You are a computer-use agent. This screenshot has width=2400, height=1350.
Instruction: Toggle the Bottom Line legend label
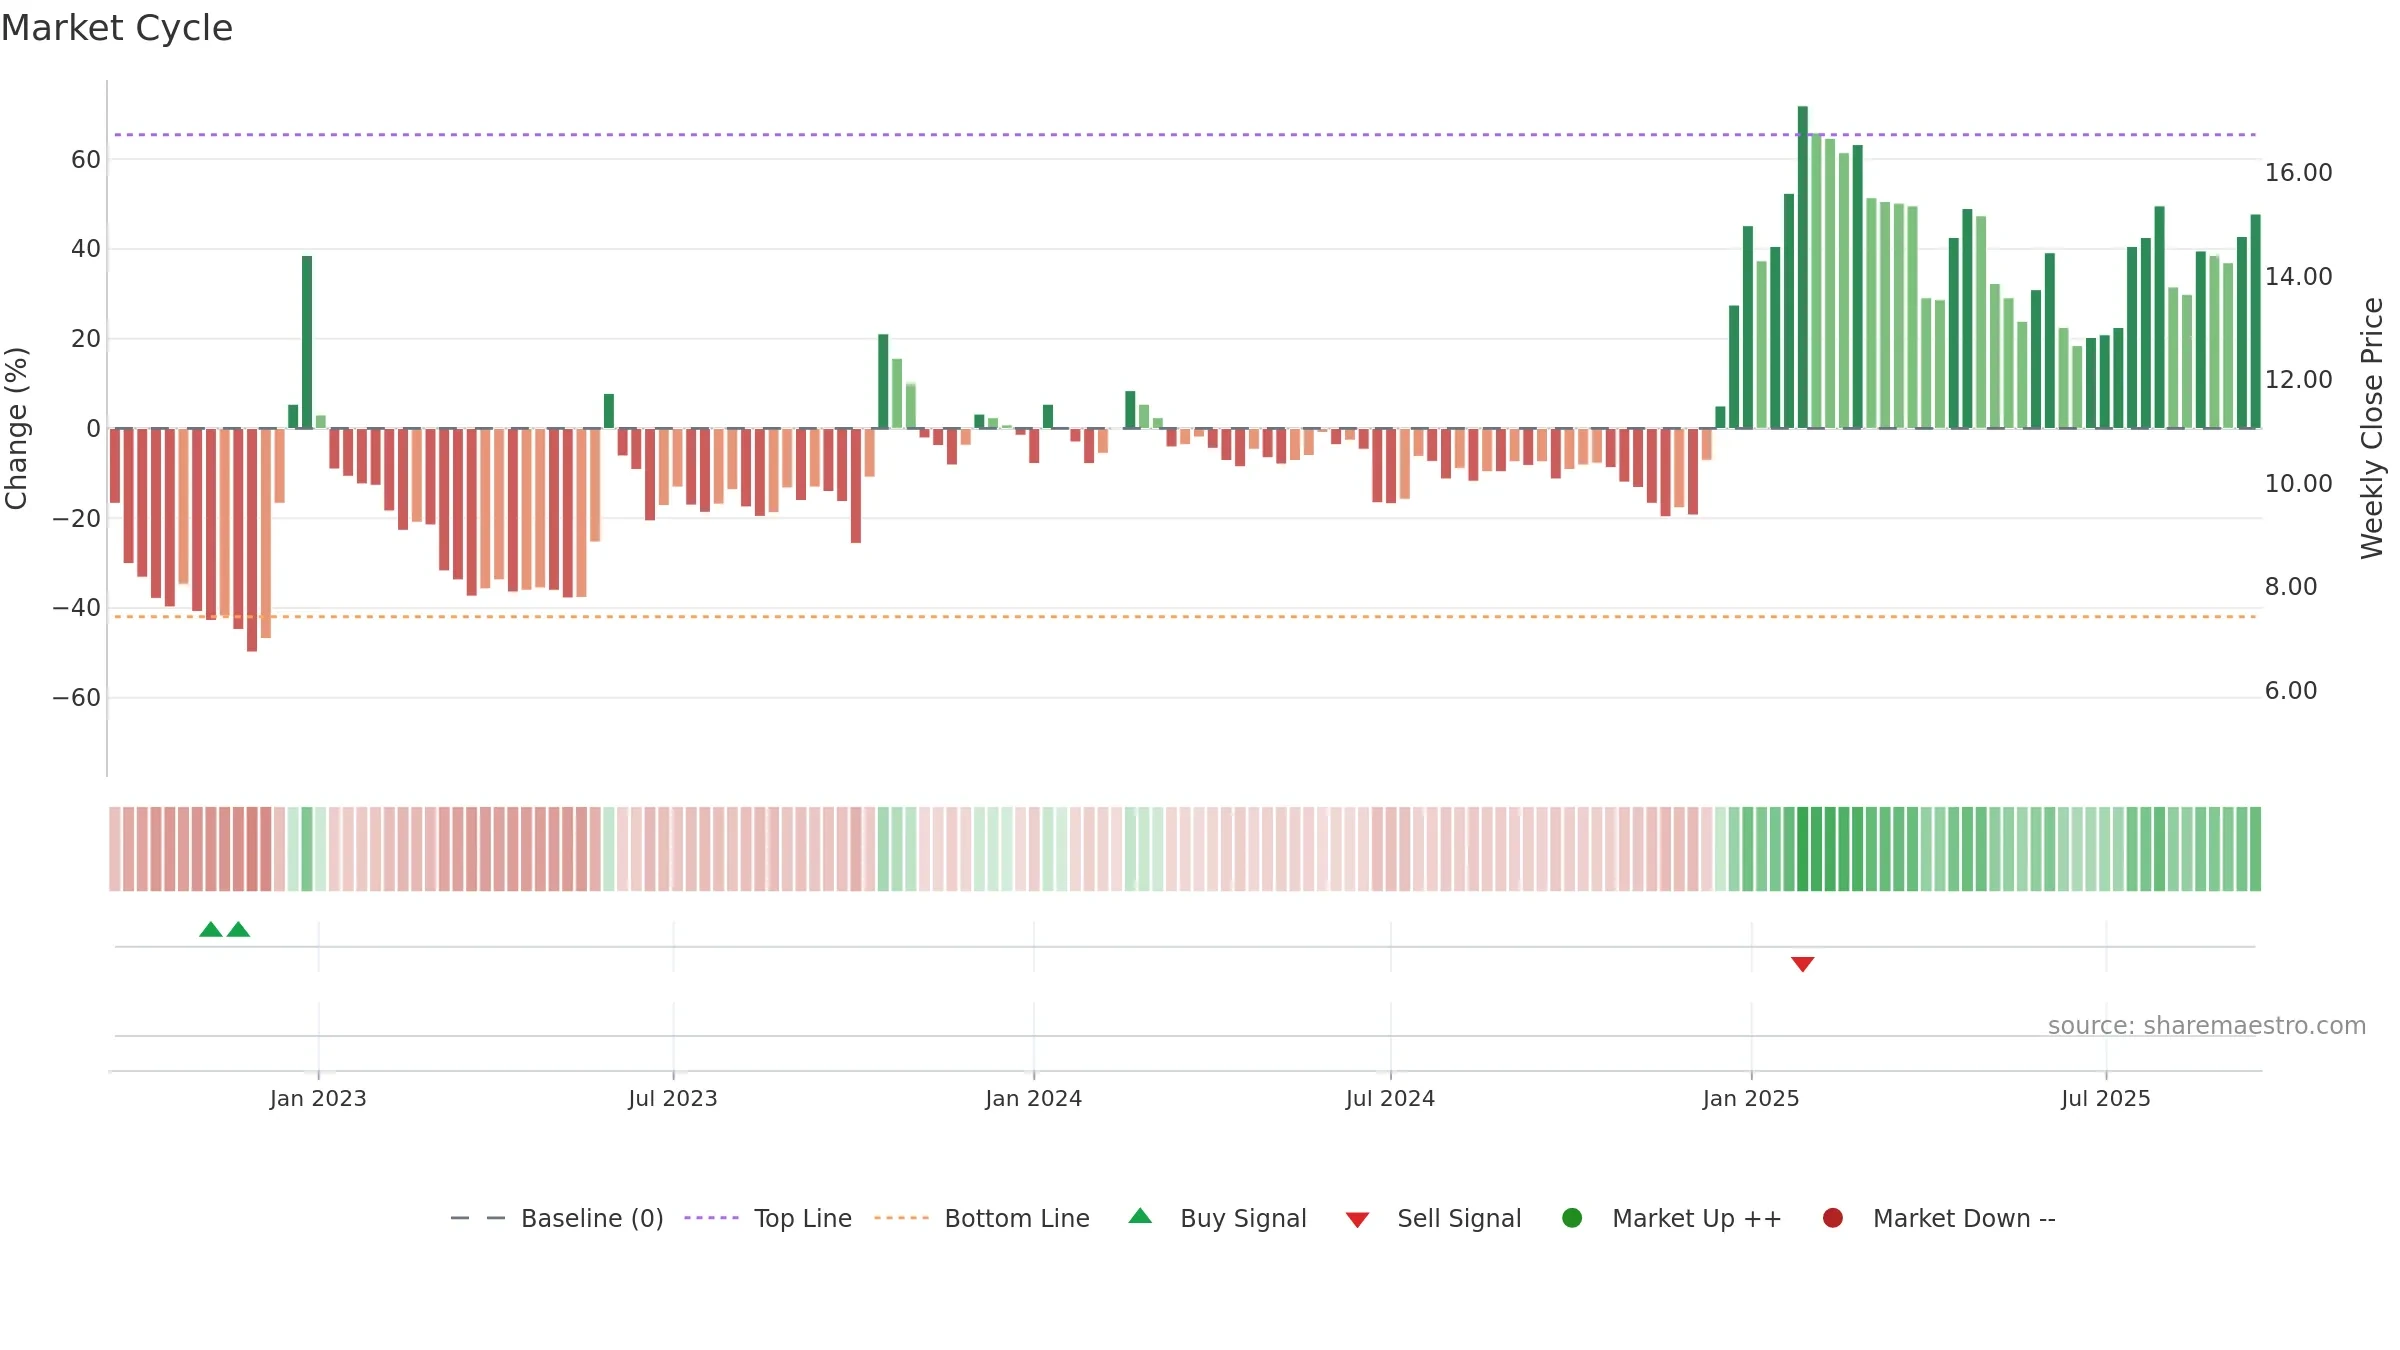[x=1017, y=1218]
